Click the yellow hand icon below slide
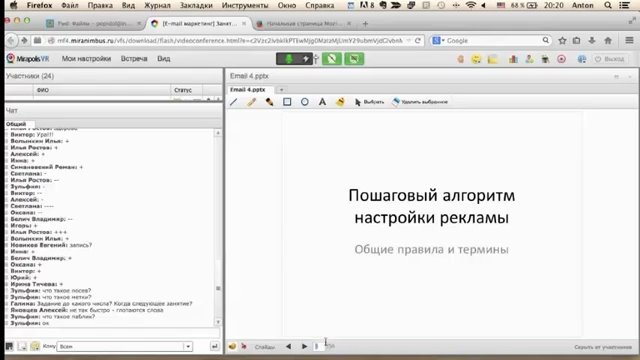This screenshot has height=360, width=640. click(232, 347)
